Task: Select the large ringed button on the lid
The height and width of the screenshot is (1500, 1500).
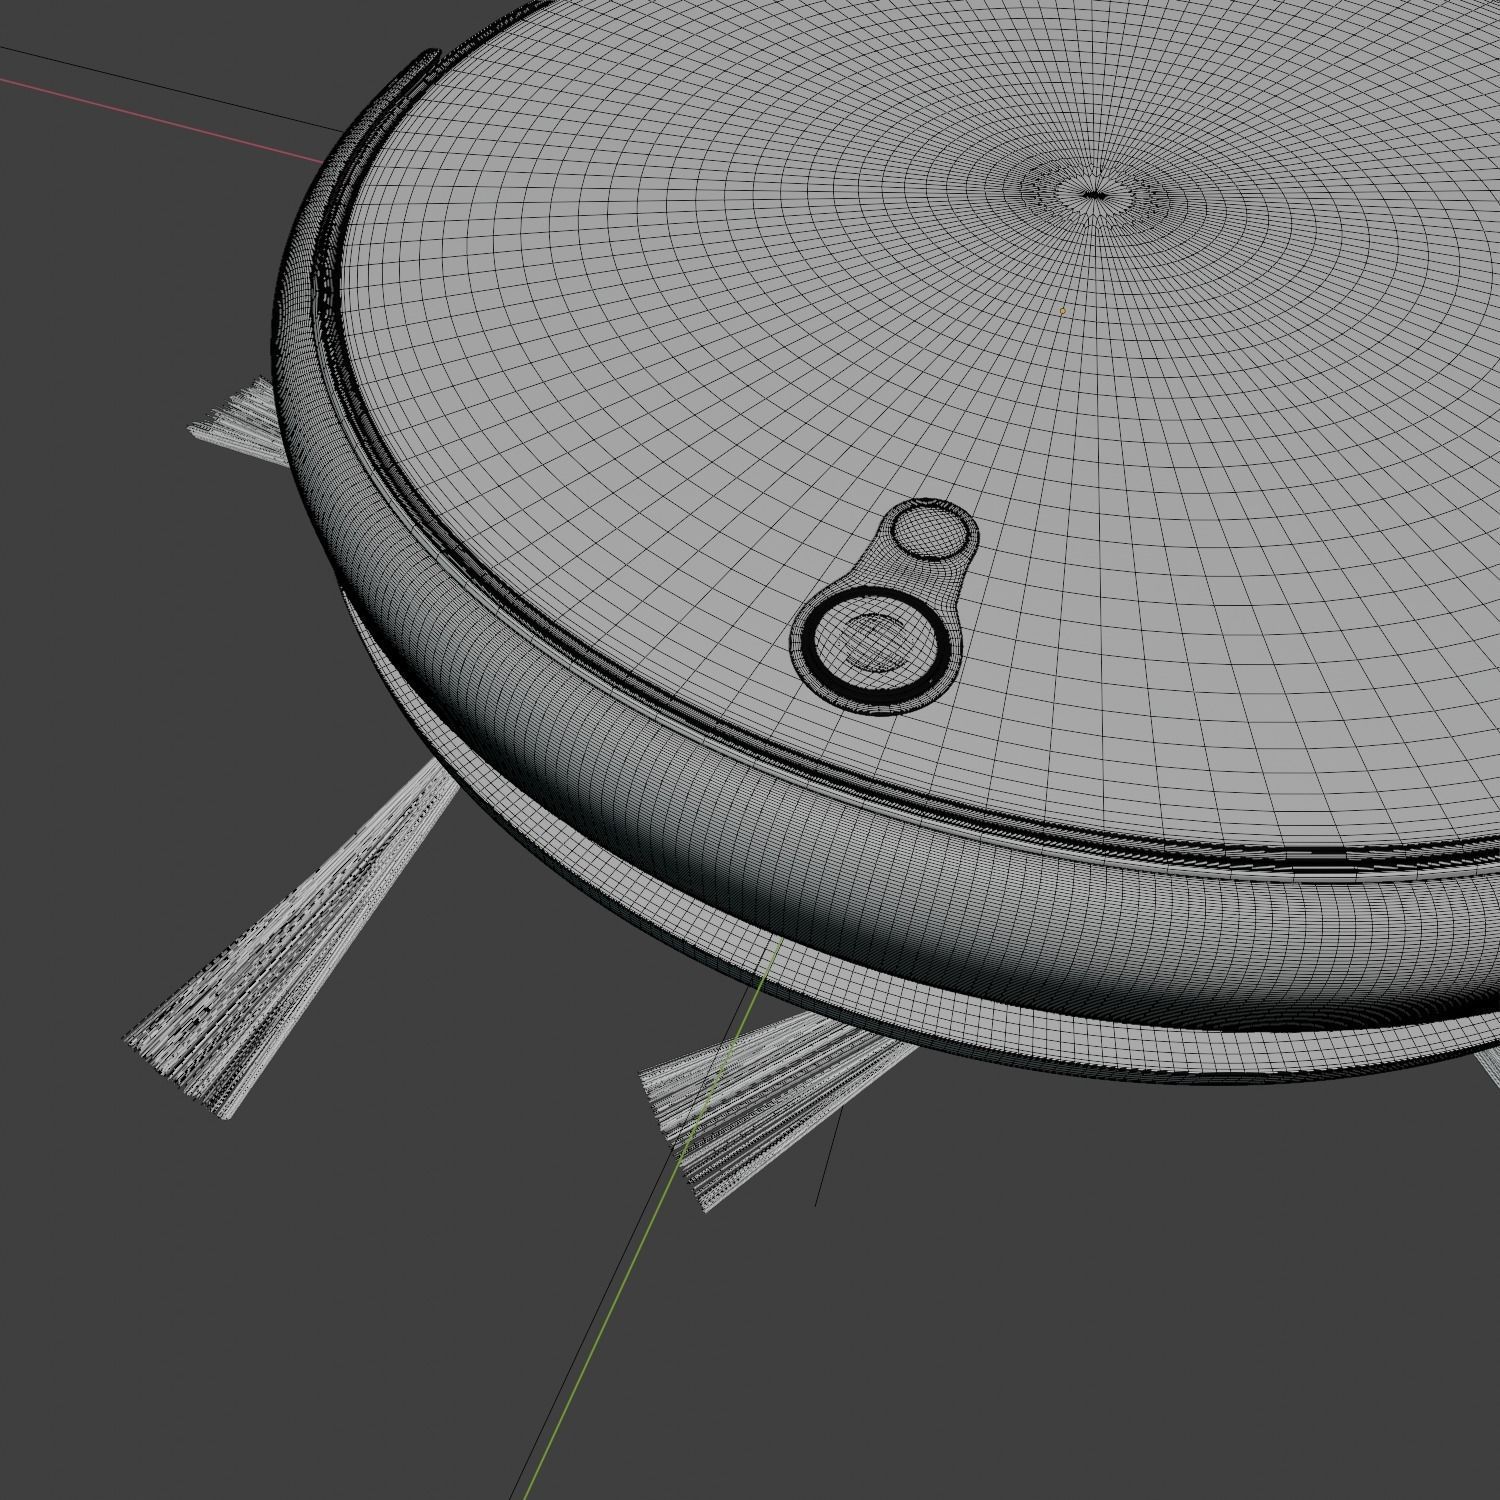Action: click(875, 647)
